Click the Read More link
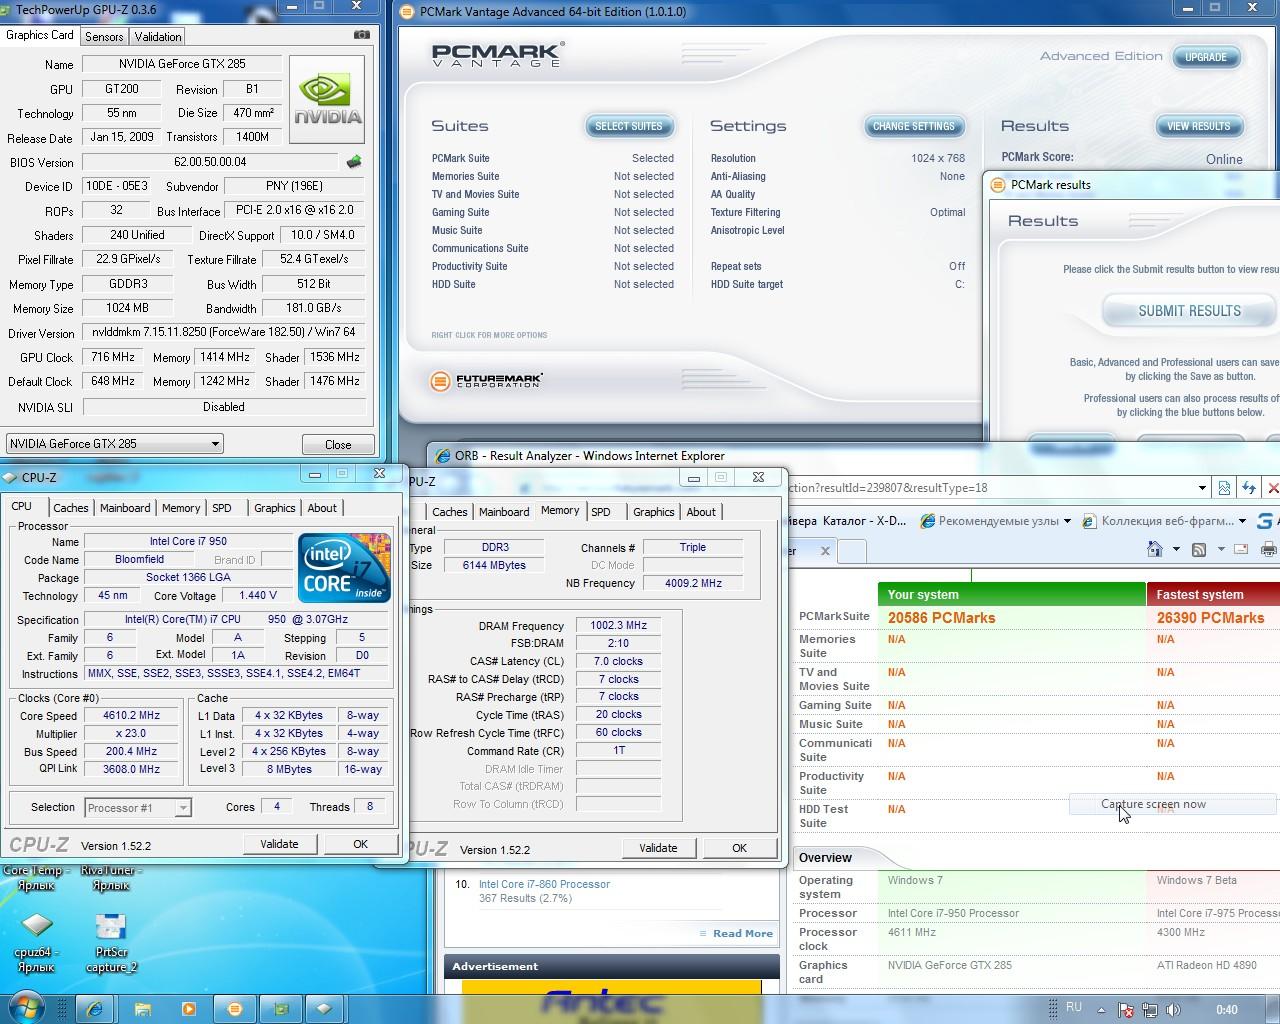 click(742, 933)
